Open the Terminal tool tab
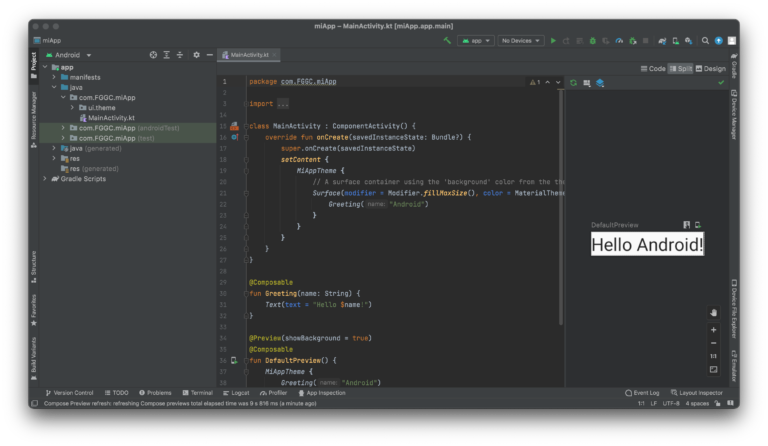The image size is (768, 446). [x=197, y=393]
